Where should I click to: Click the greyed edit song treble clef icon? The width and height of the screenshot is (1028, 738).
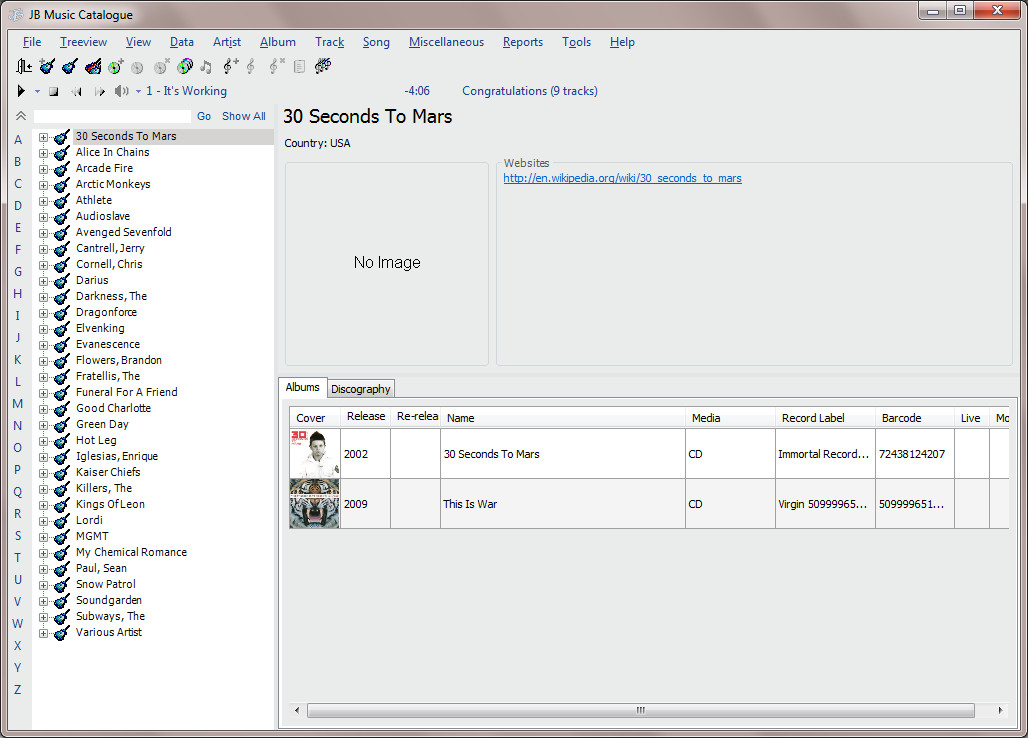(250, 66)
